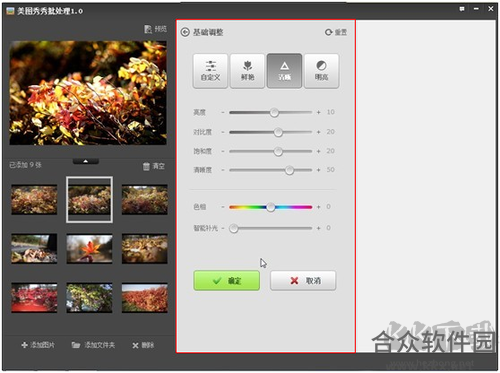Click the 已添加 9 张 count label
The image size is (500, 373).
(x=25, y=165)
